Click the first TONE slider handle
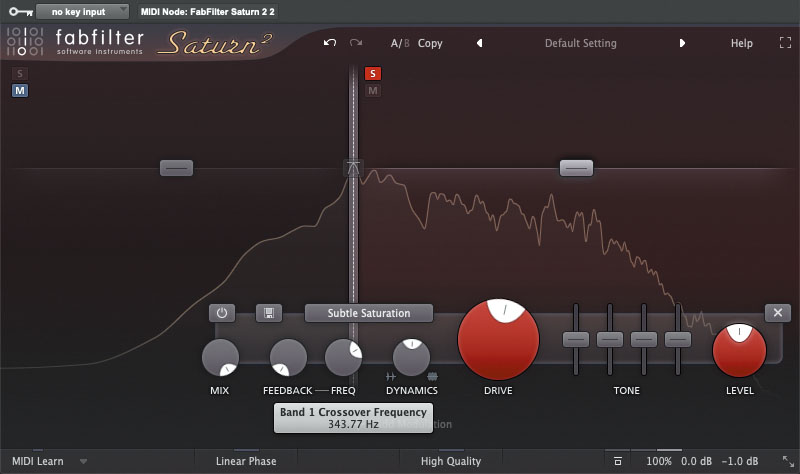Viewport: 800px width, 474px height. [x=576, y=339]
